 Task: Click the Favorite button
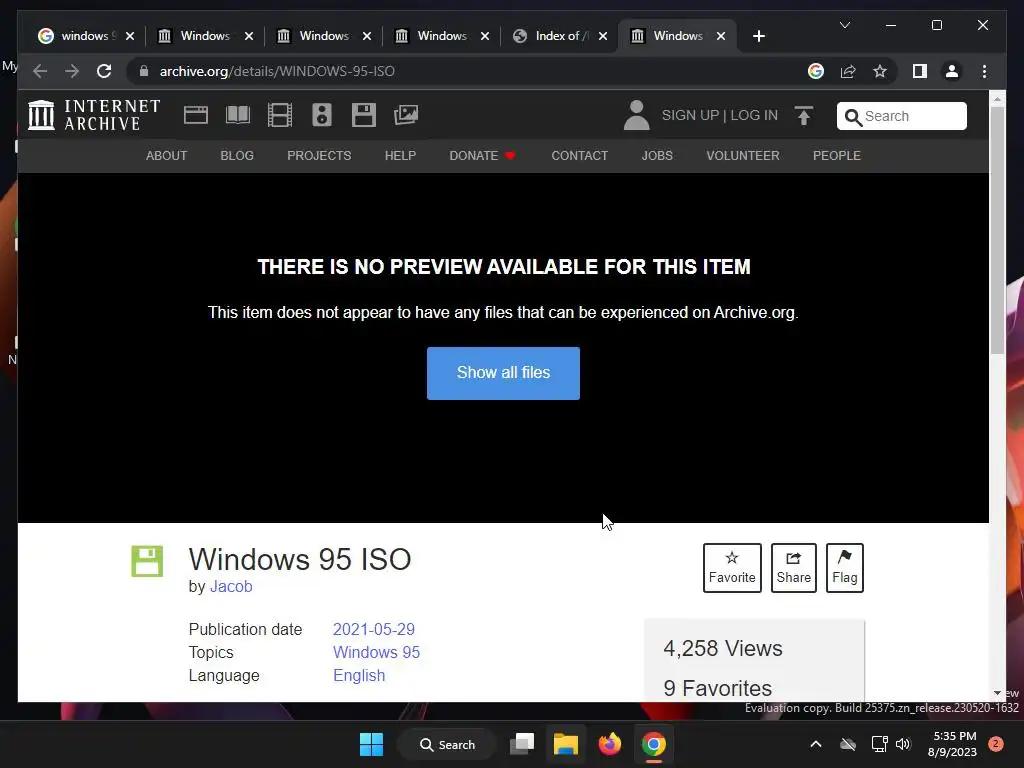click(x=732, y=568)
